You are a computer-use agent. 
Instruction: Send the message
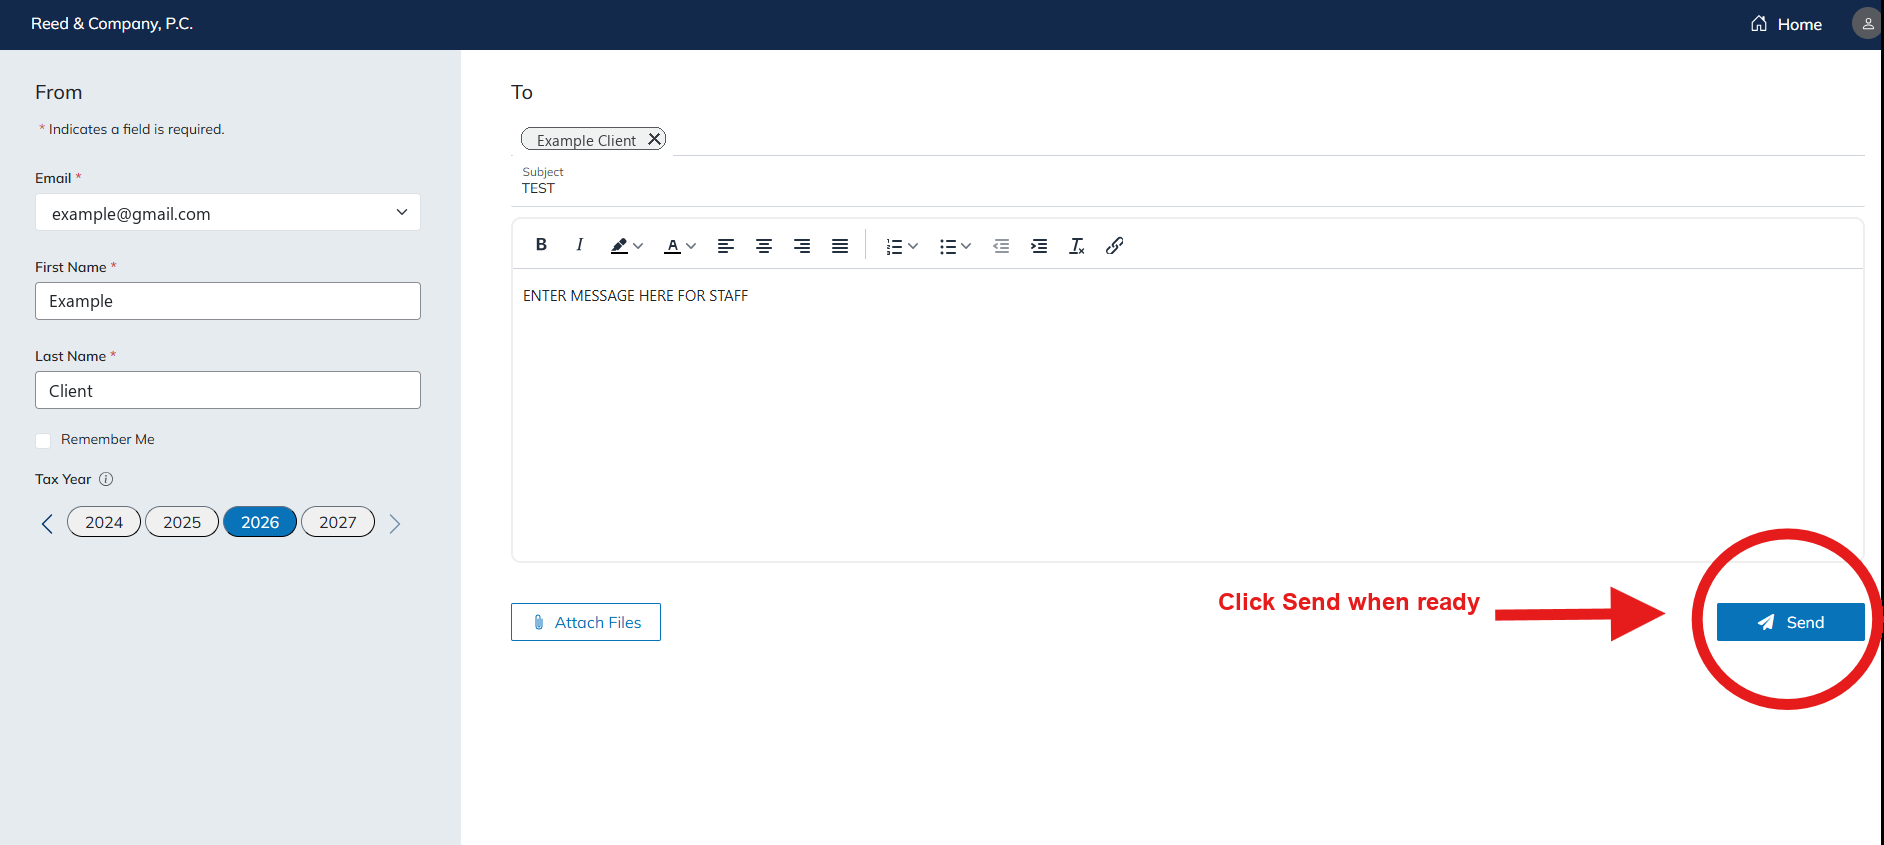coord(1791,622)
